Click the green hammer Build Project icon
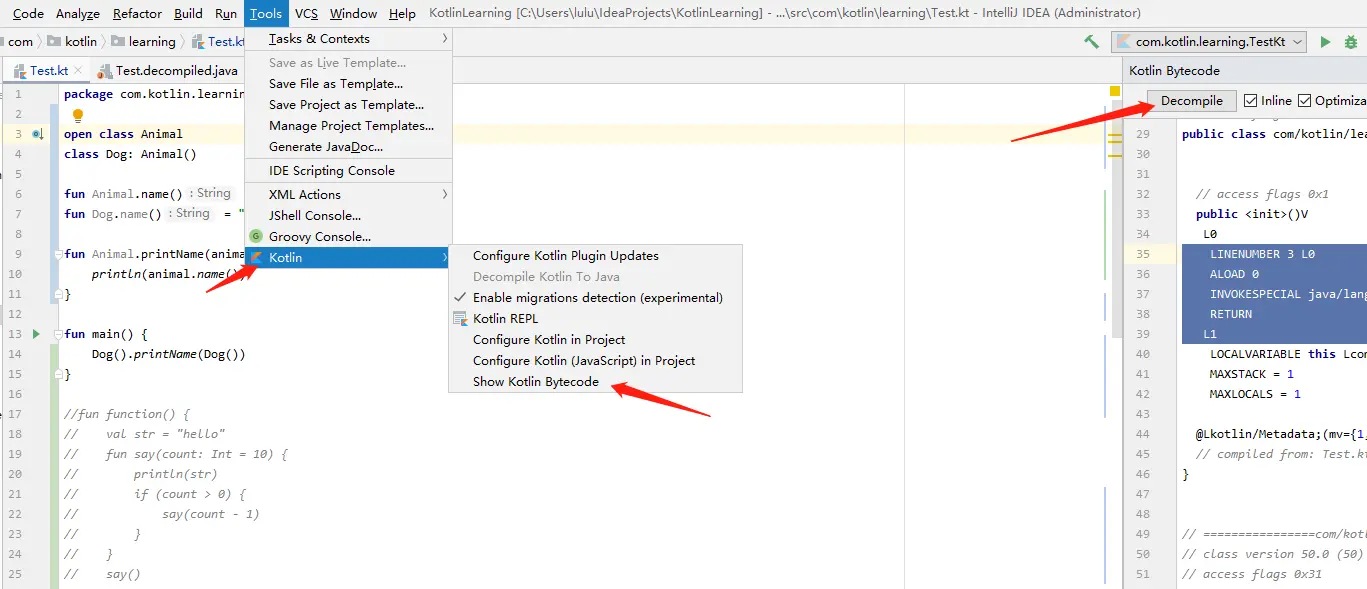This screenshot has height=589, width=1367. (x=1091, y=42)
